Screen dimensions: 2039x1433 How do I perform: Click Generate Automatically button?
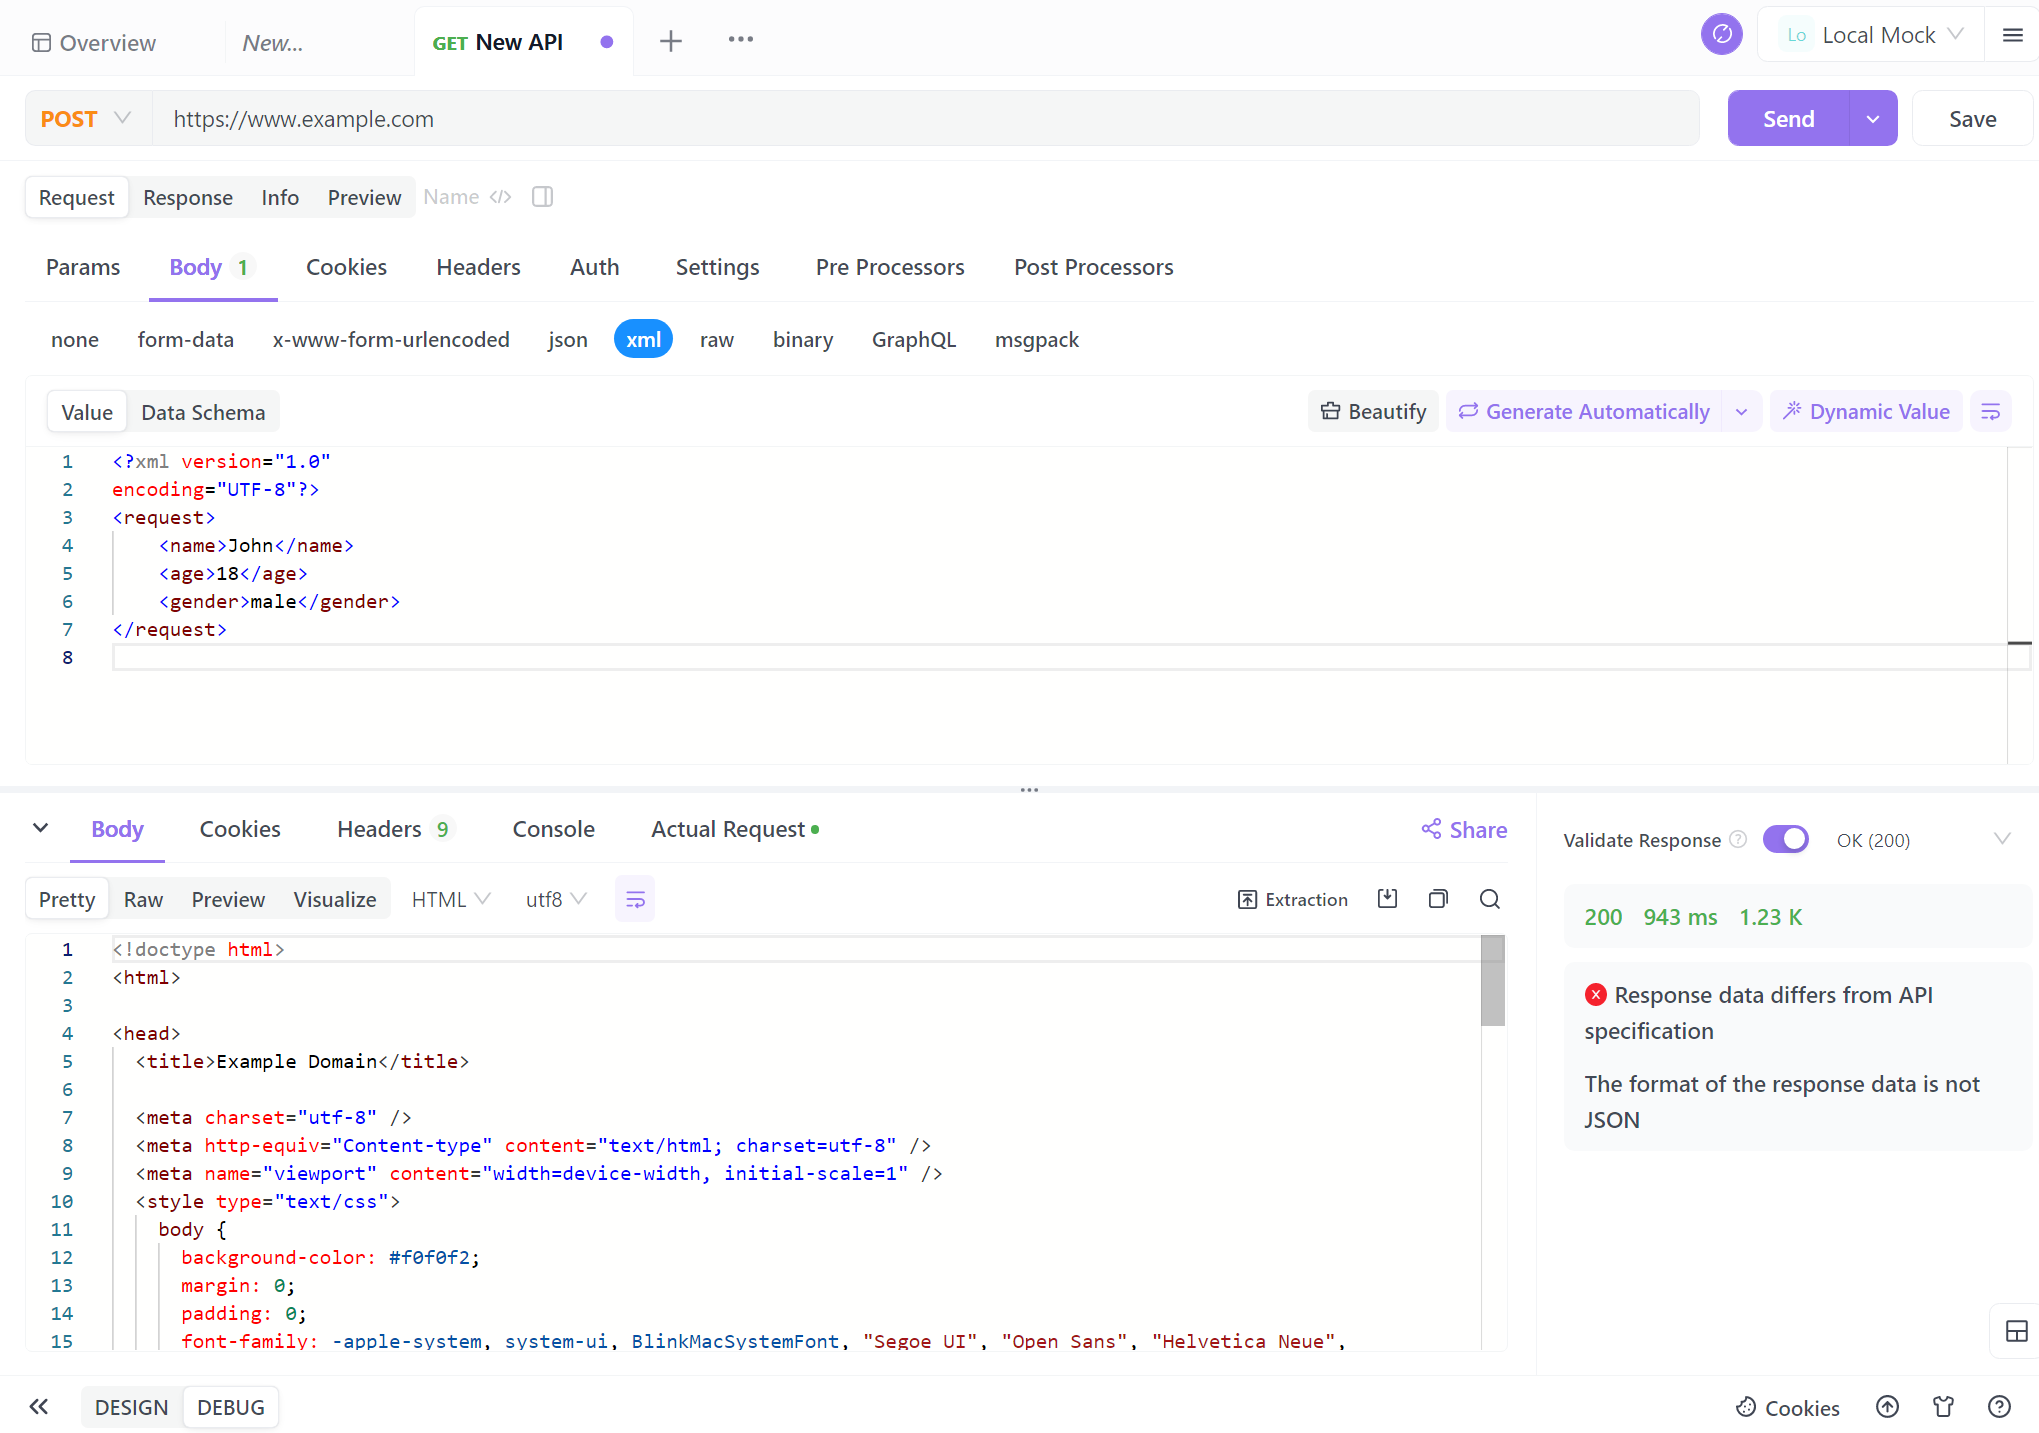coord(1584,412)
